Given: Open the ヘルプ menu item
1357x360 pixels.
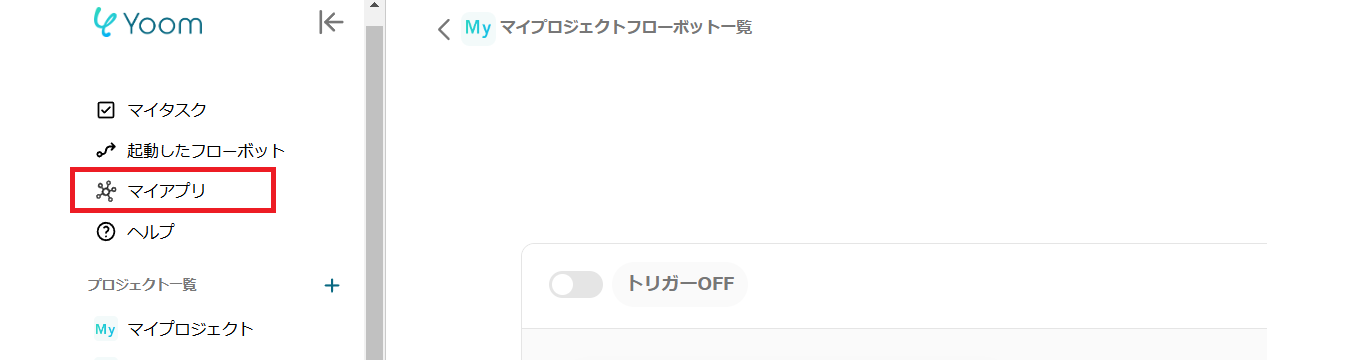Looking at the screenshot, I should [x=151, y=232].
